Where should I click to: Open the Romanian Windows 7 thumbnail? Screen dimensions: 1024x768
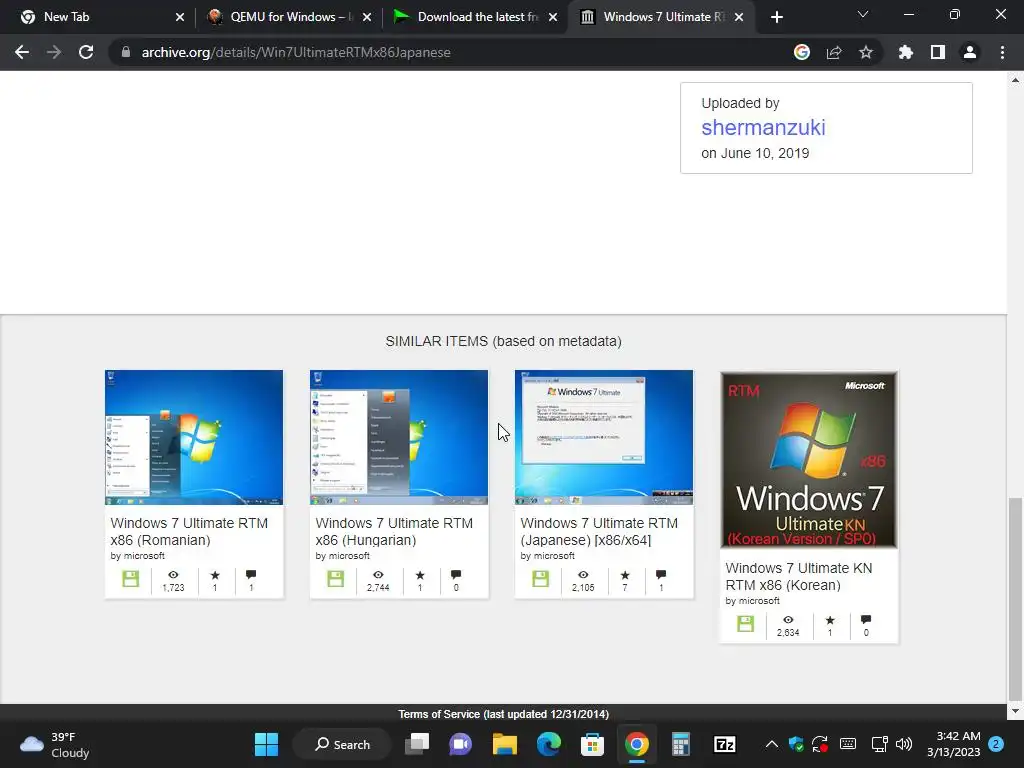194,438
